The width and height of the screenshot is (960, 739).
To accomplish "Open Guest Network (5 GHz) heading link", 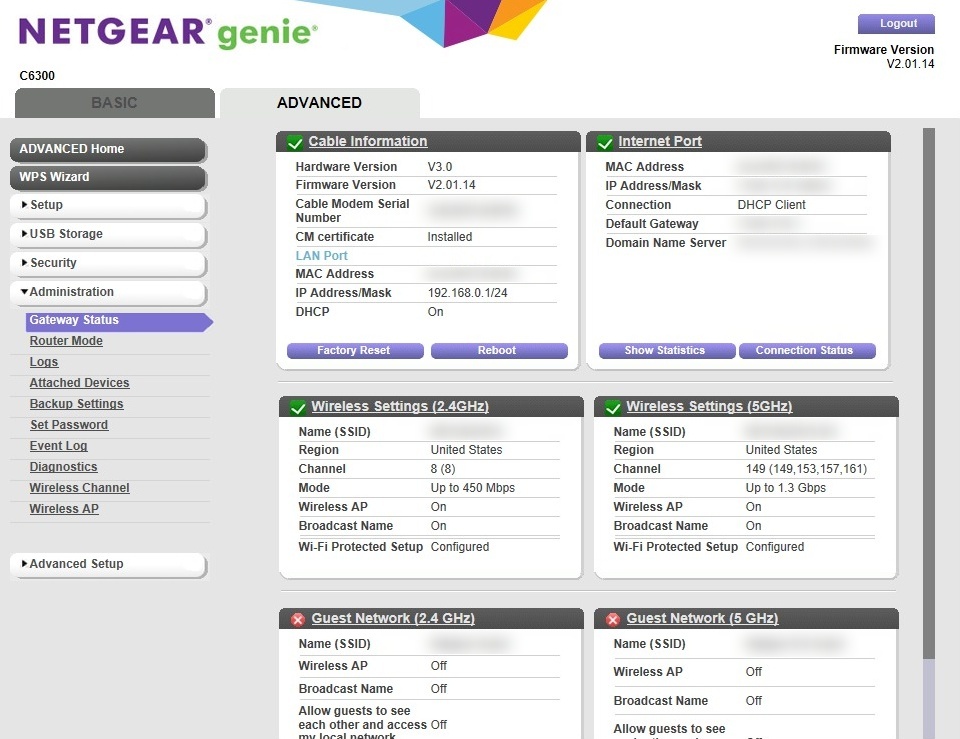I will [x=702, y=618].
